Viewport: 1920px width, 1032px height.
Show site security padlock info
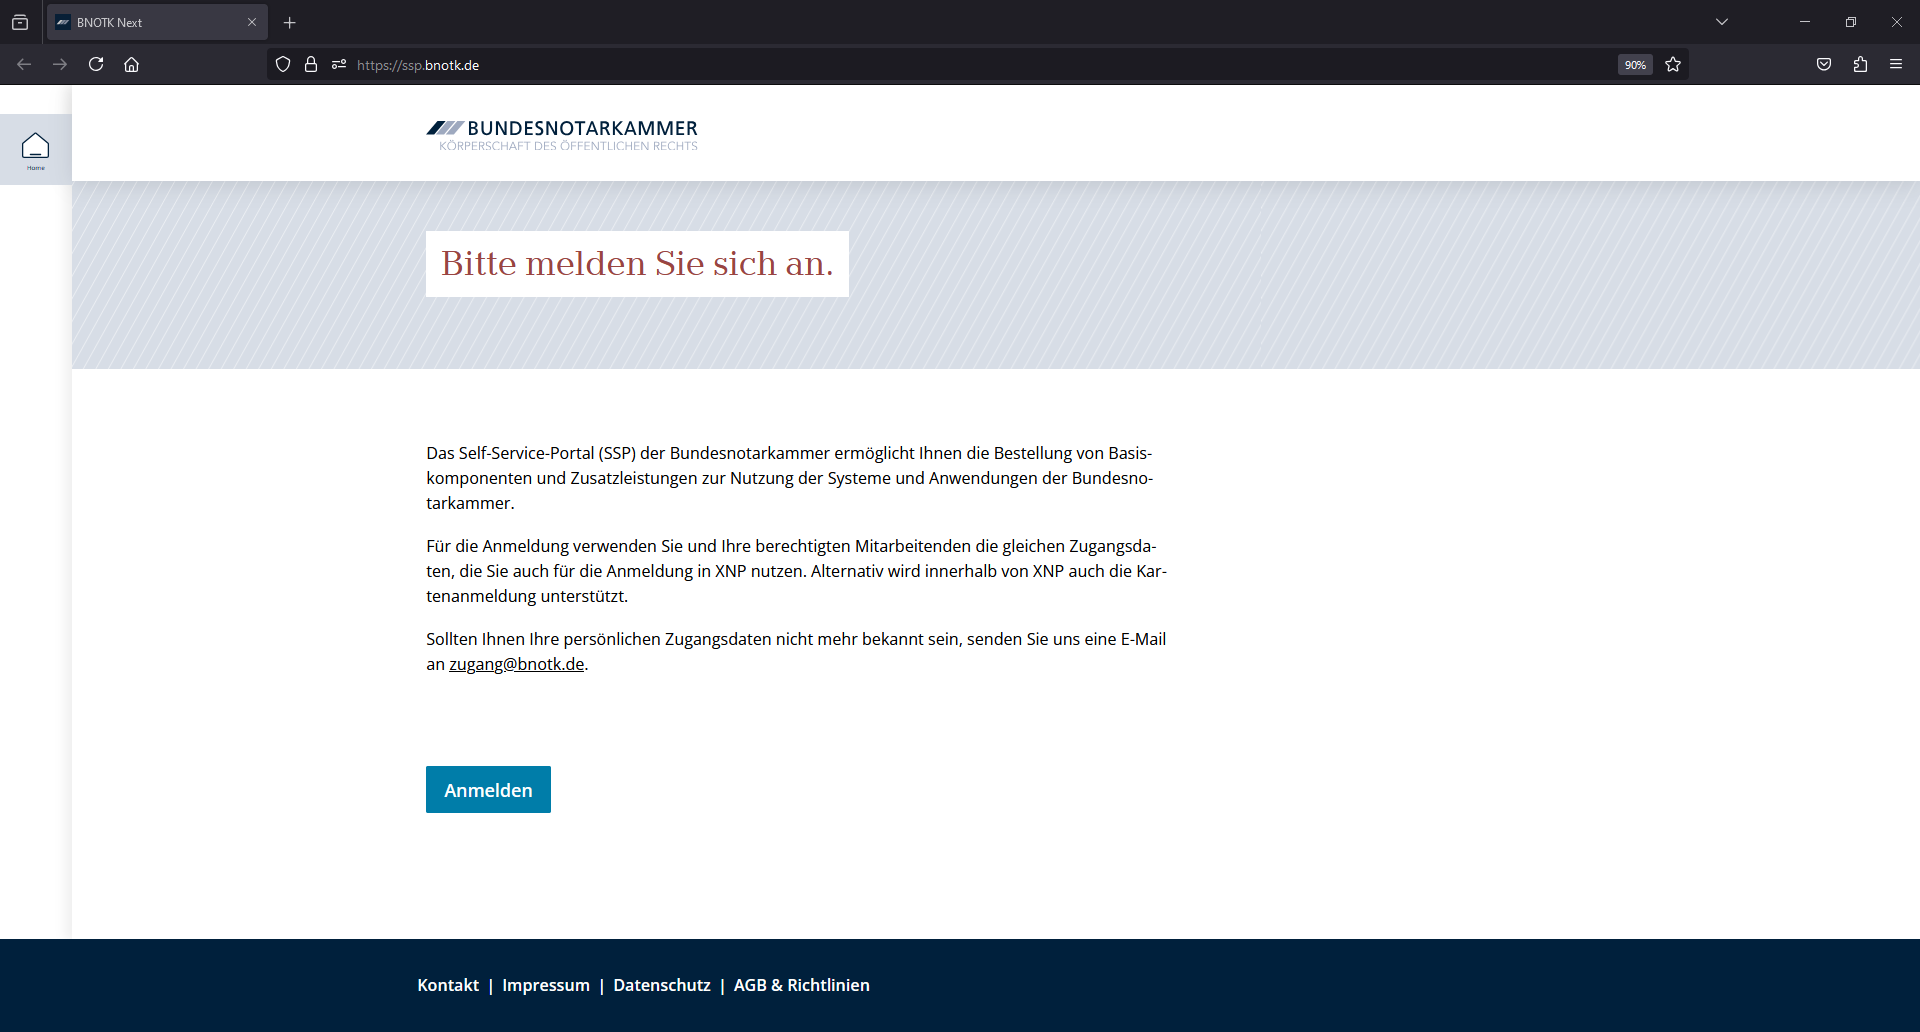point(311,65)
